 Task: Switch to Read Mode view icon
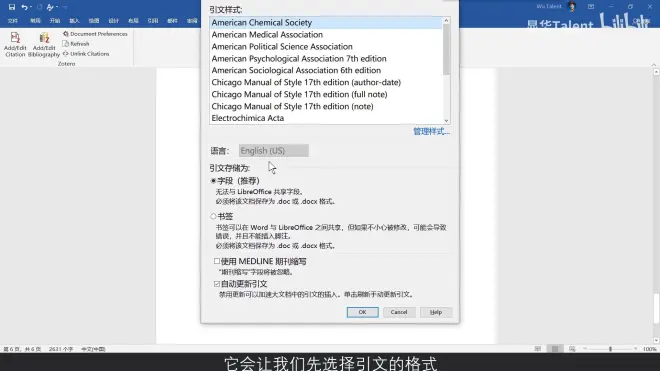pyautogui.click(x=538, y=349)
